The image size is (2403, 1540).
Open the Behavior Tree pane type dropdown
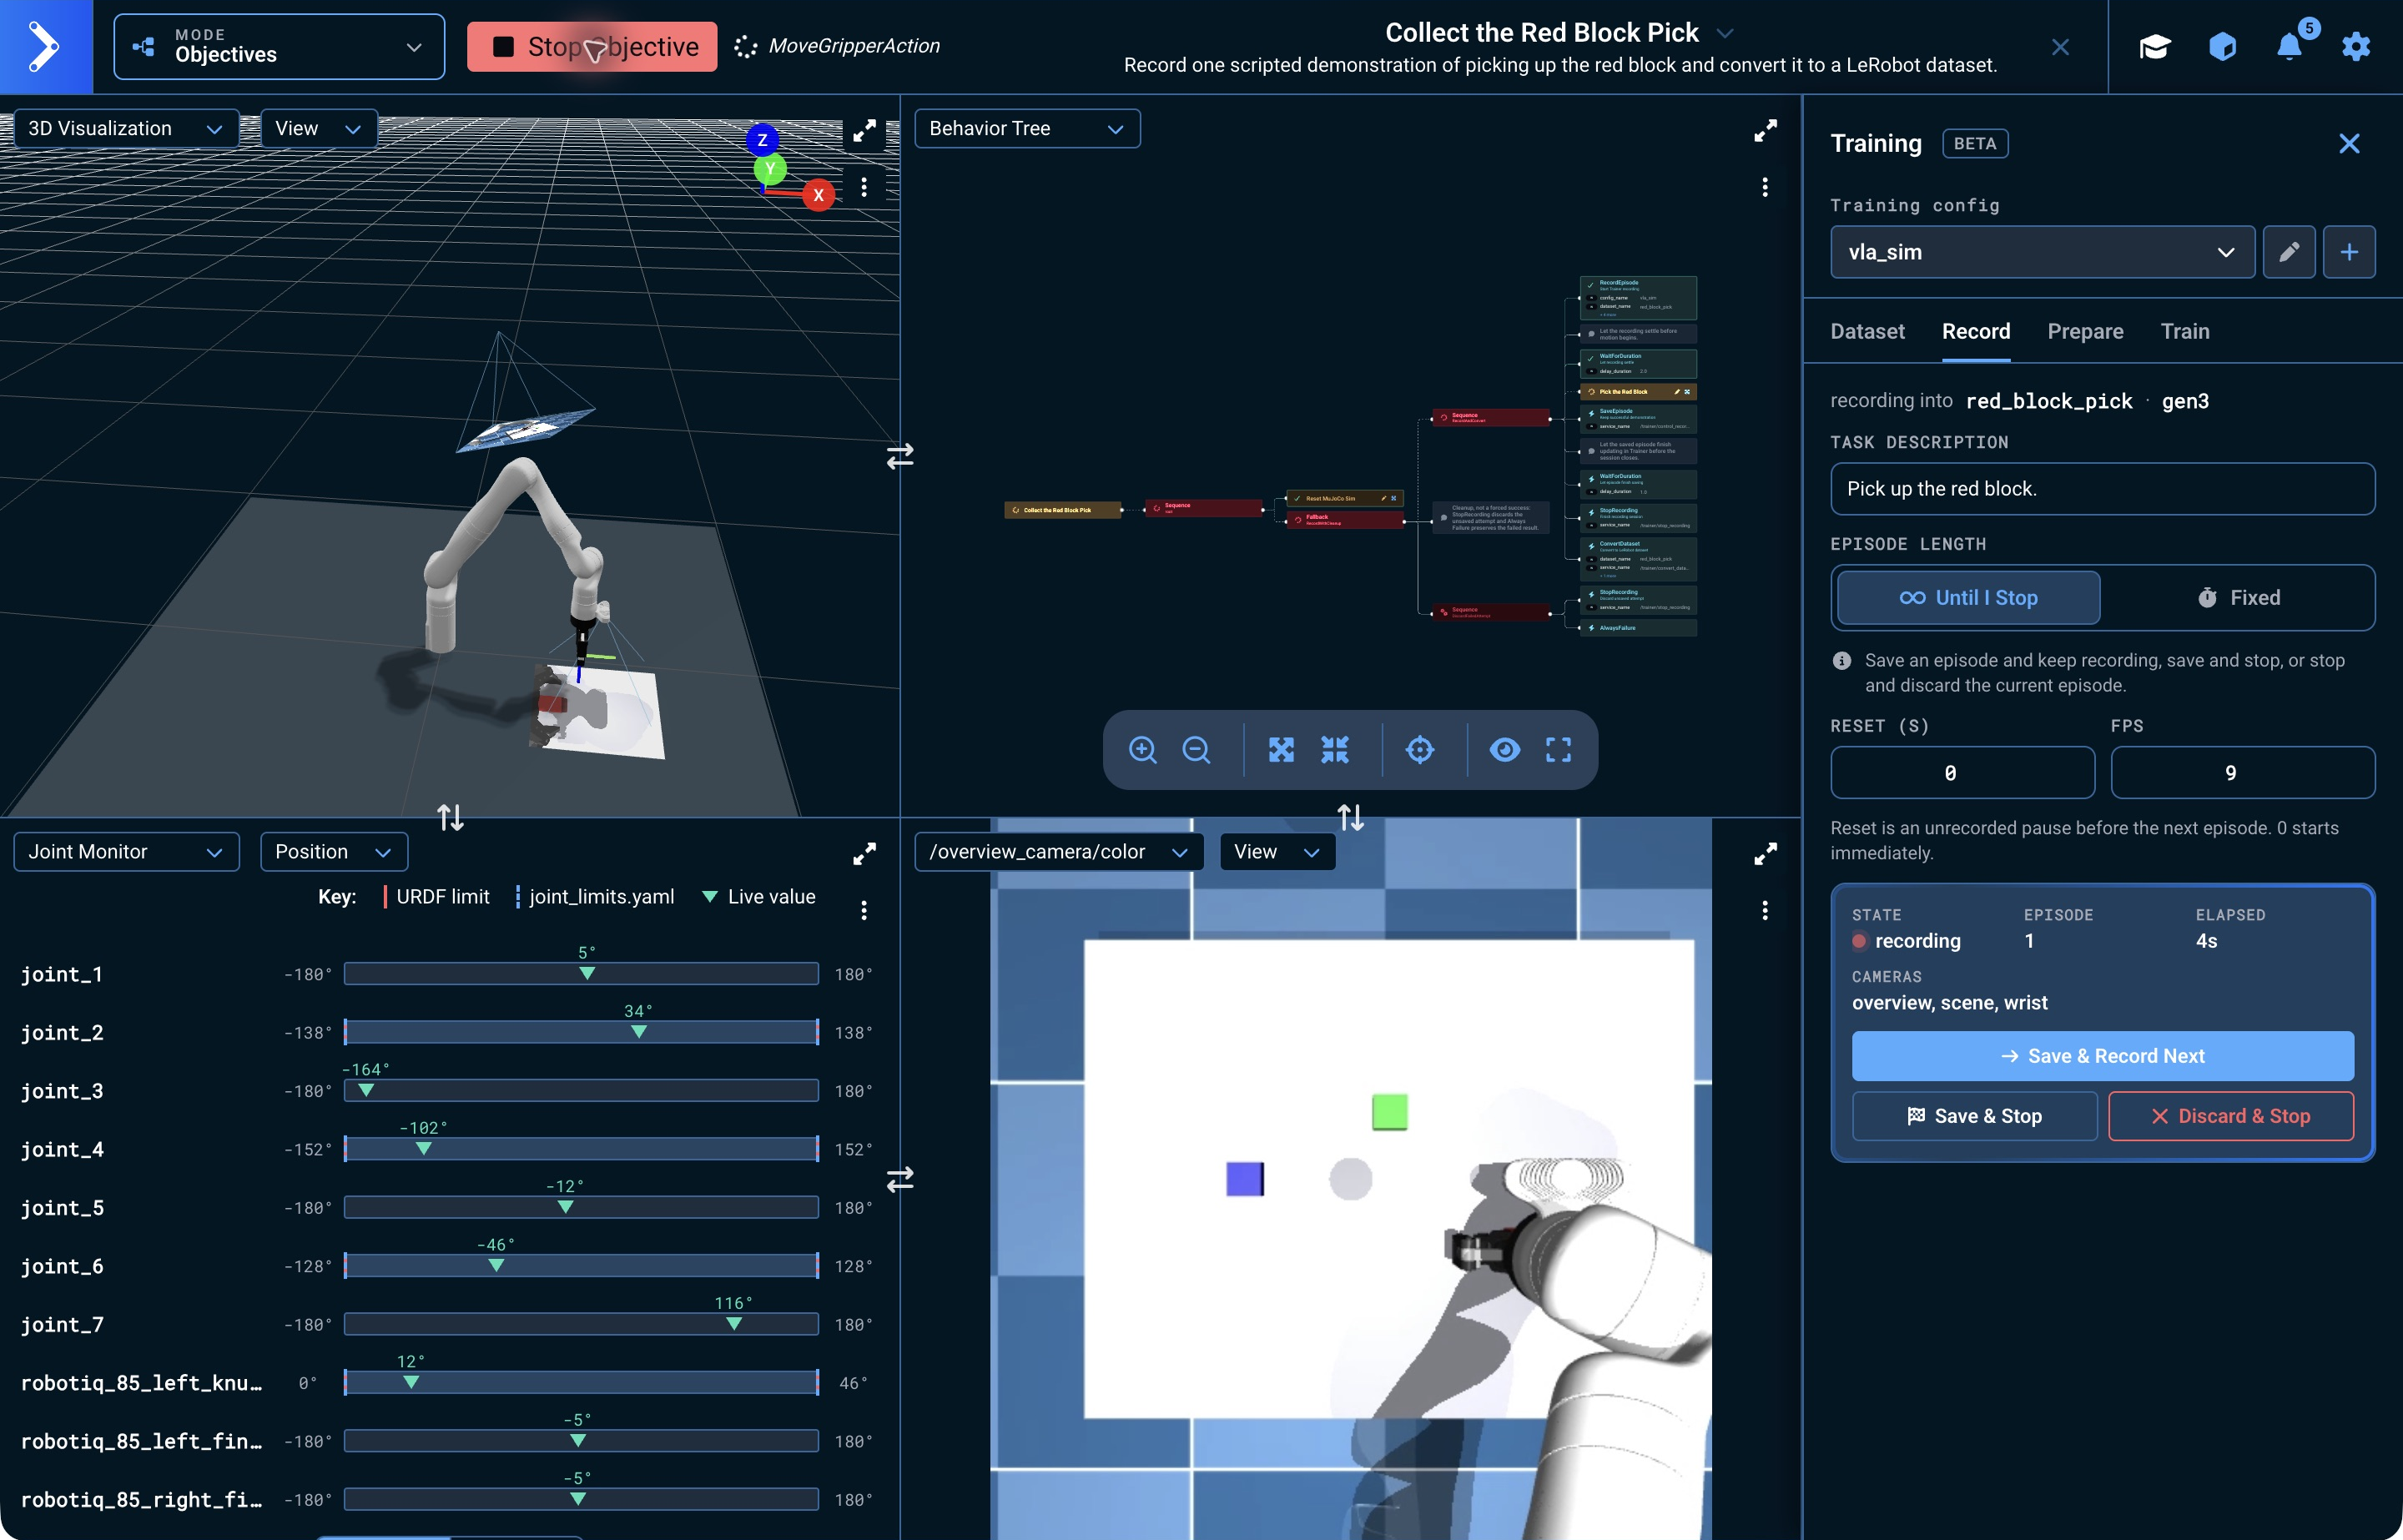(x=1027, y=129)
